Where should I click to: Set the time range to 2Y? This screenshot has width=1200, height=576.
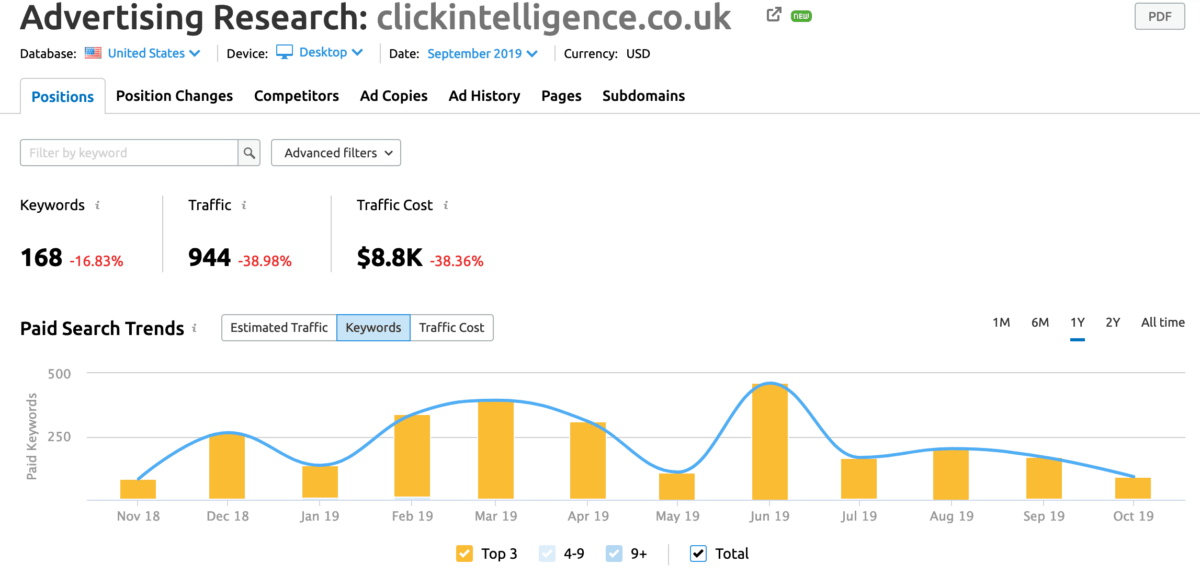pyautogui.click(x=1113, y=322)
